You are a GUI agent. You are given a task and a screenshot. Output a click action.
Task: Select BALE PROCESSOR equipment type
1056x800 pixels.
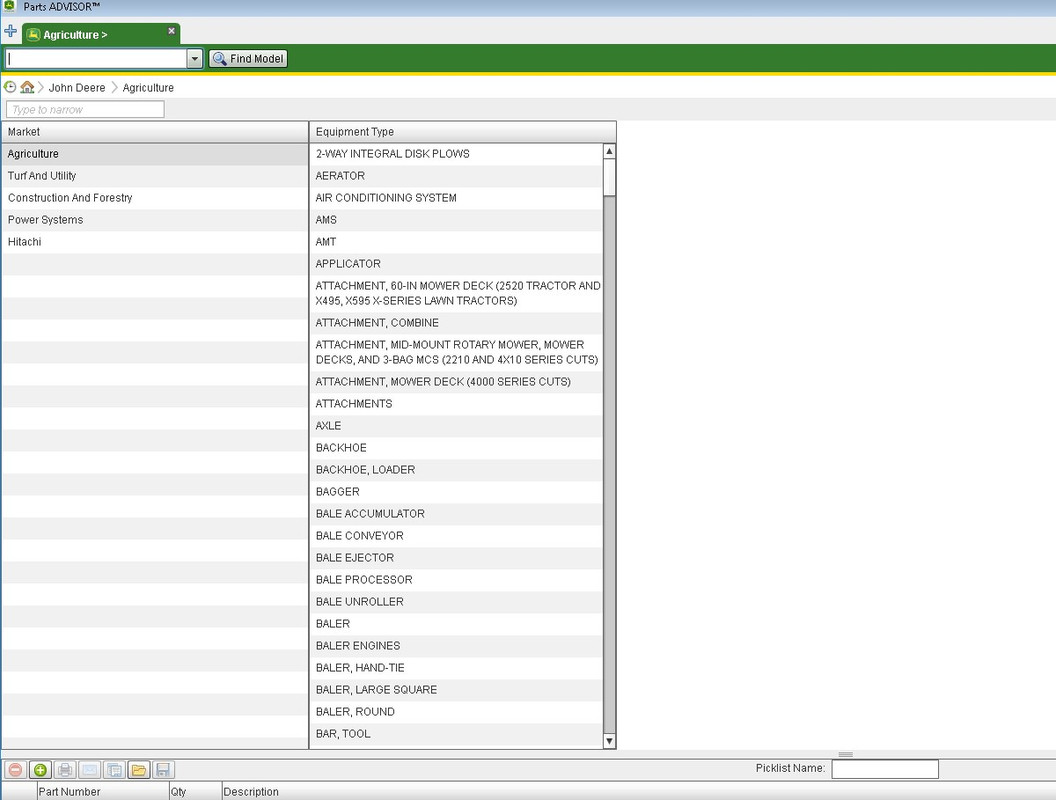coord(456,580)
